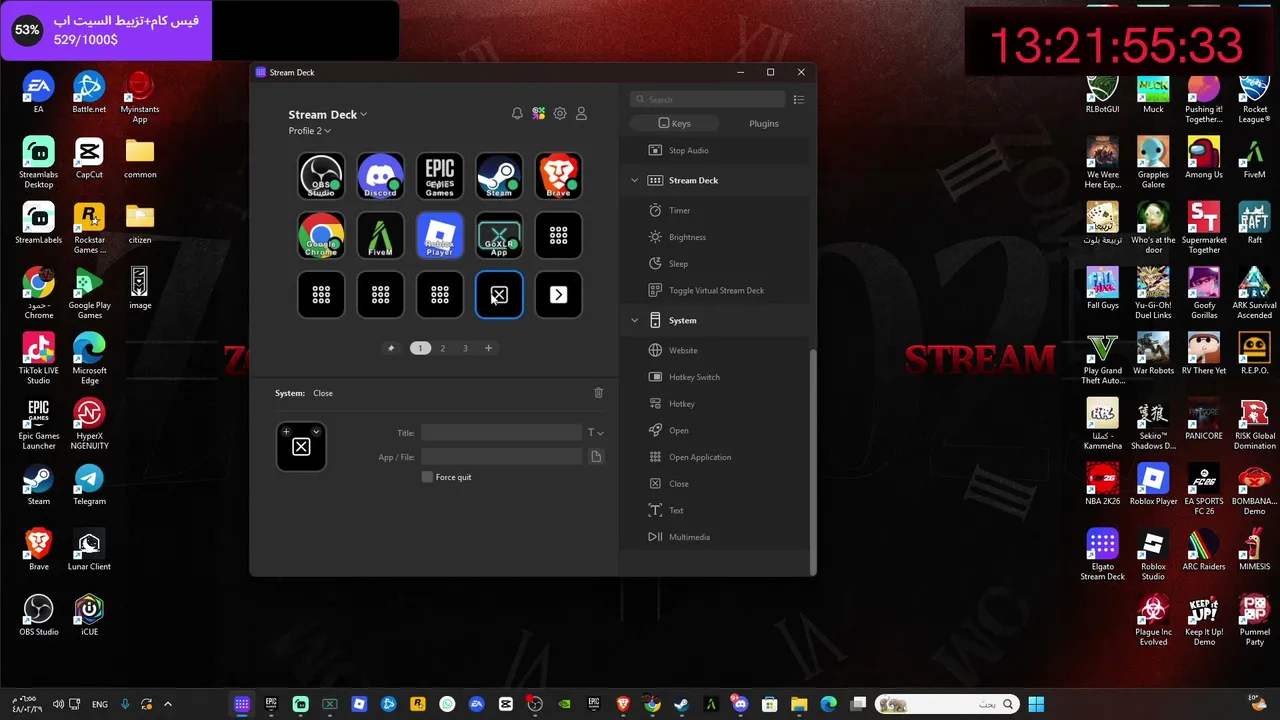Open the iCUE desktop shortcut
1280x720 pixels.
click(89, 614)
